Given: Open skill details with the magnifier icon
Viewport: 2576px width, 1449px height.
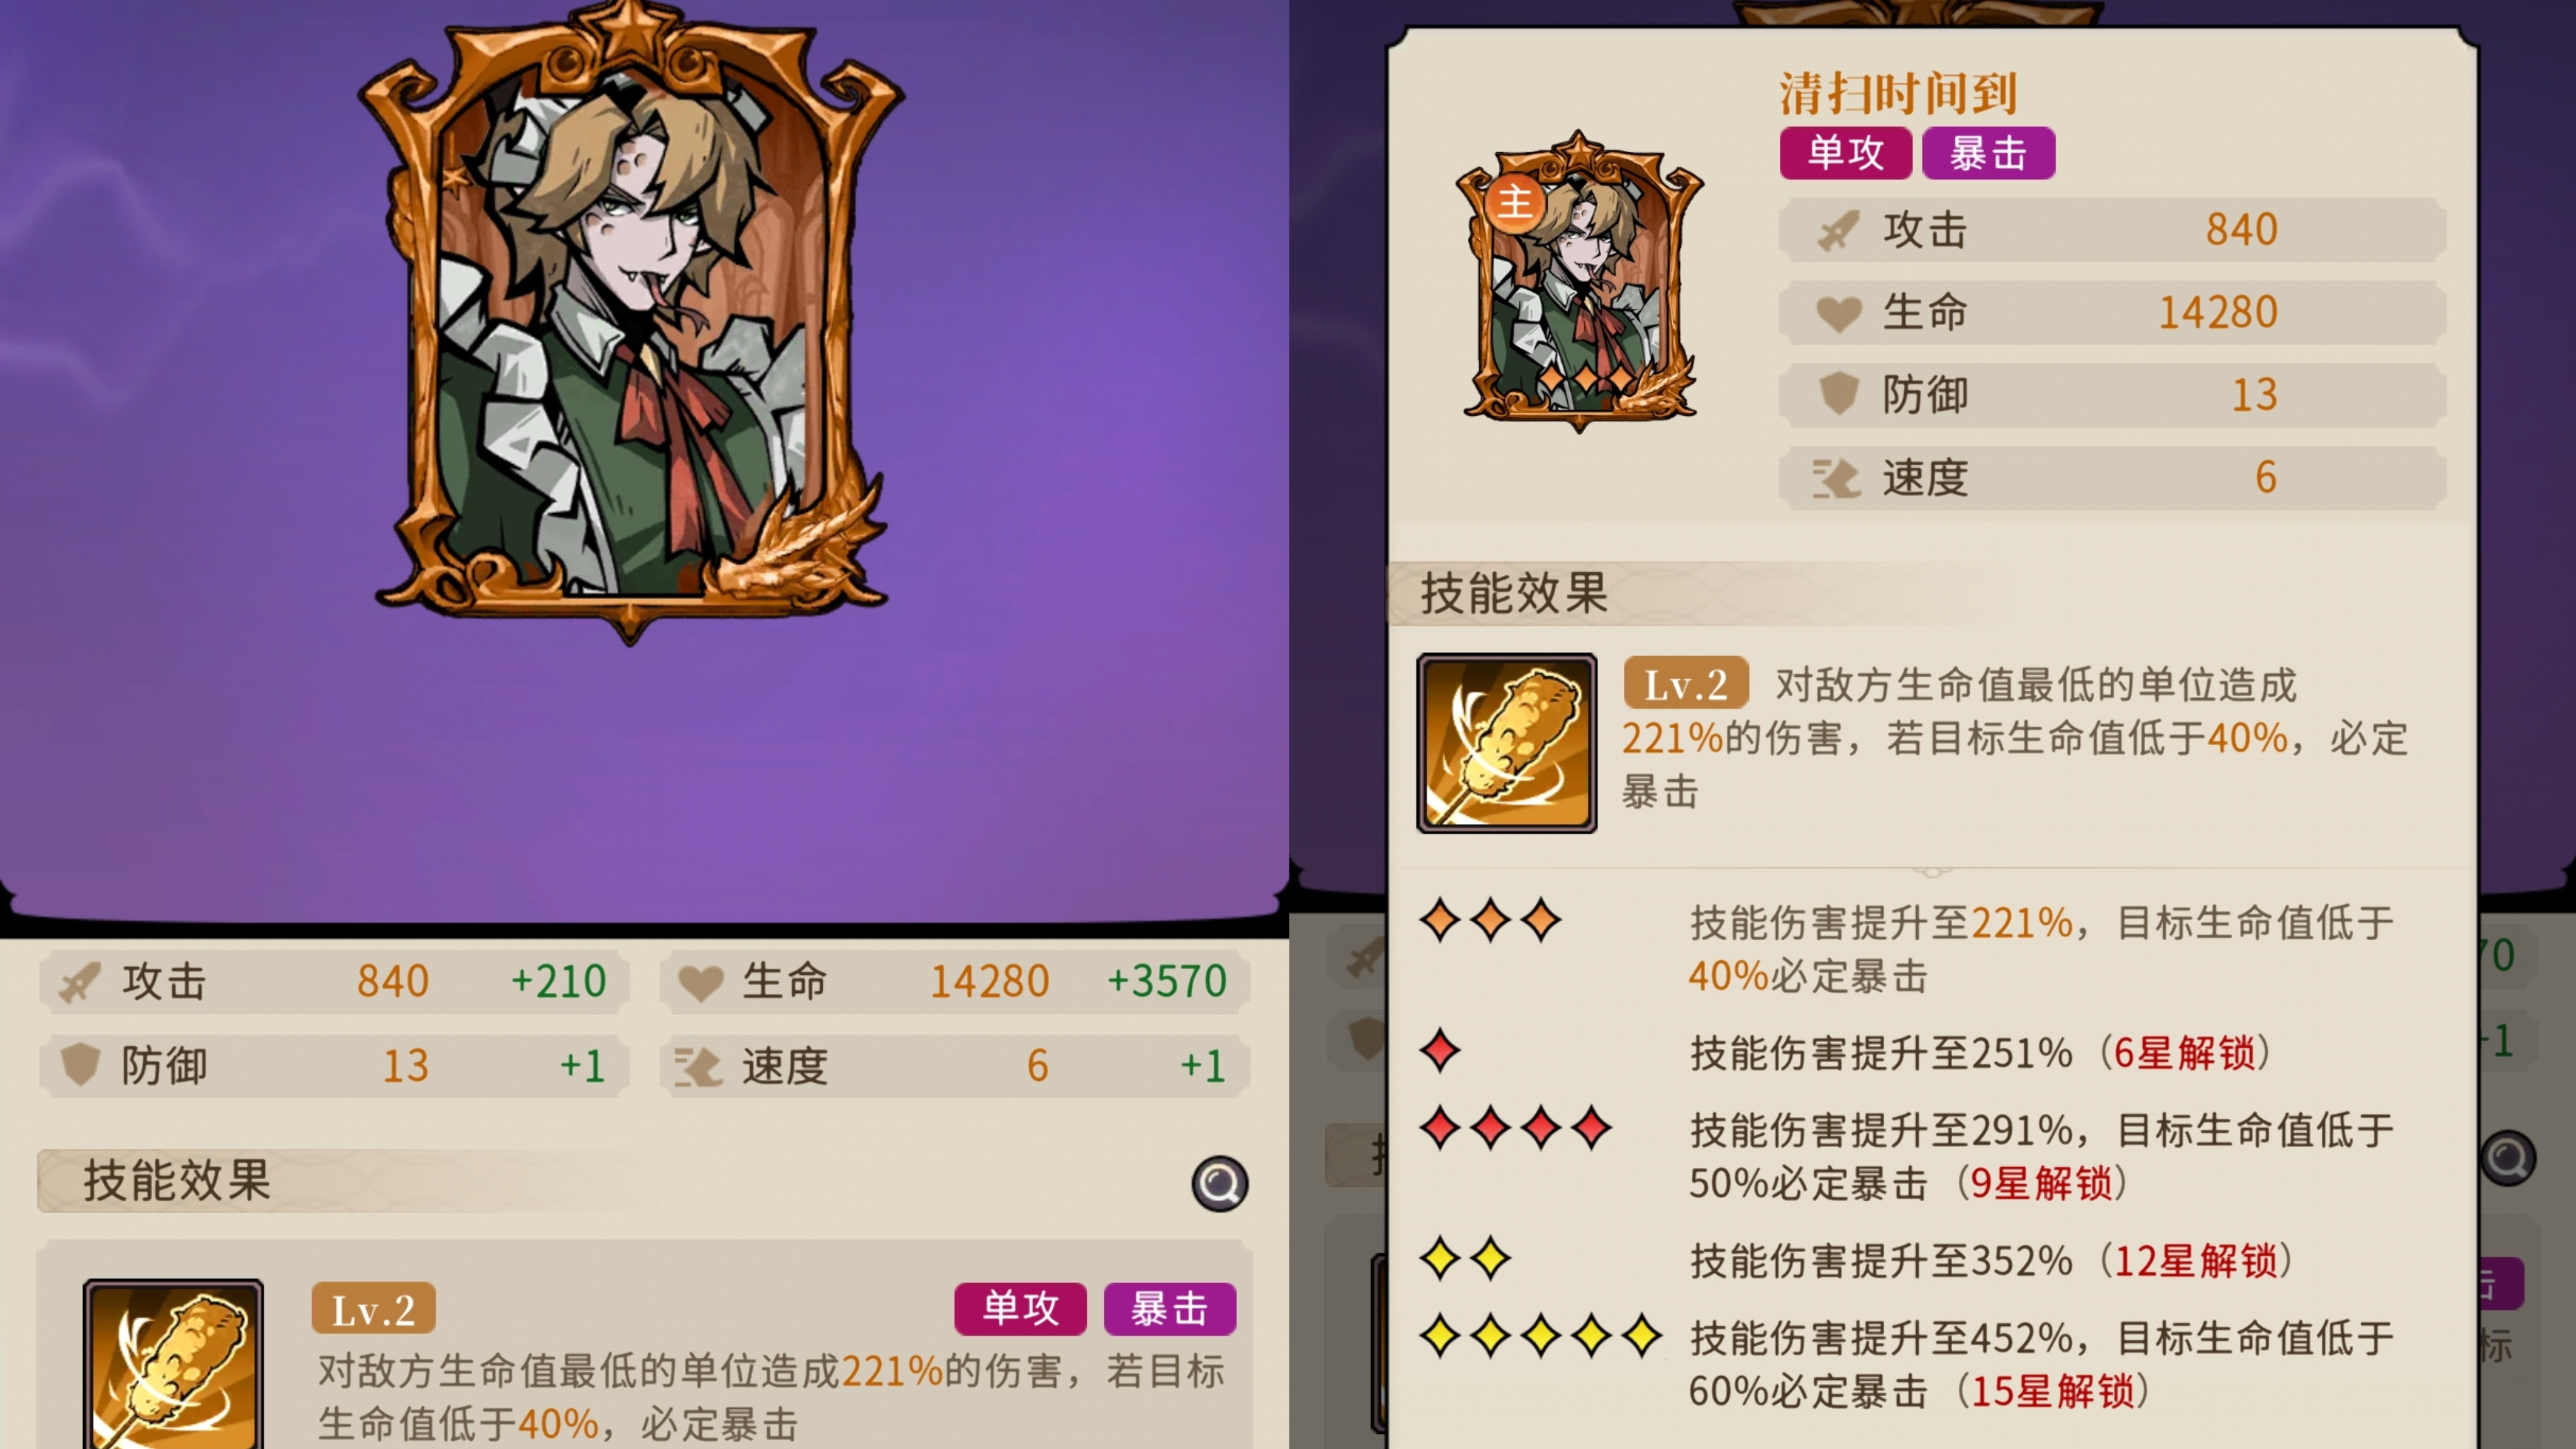Looking at the screenshot, I should pyautogui.click(x=1219, y=1184).
